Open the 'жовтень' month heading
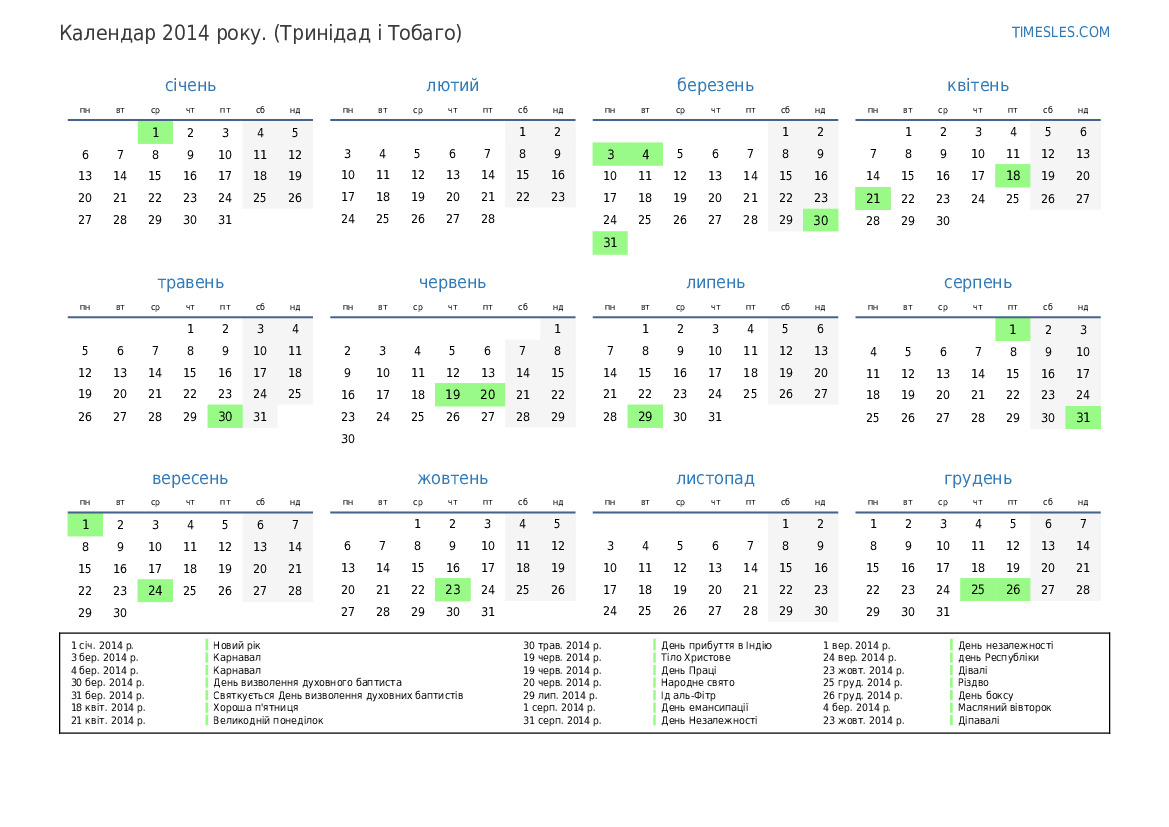The height and width of the screenshot is (827, 1169). [453, 479]
